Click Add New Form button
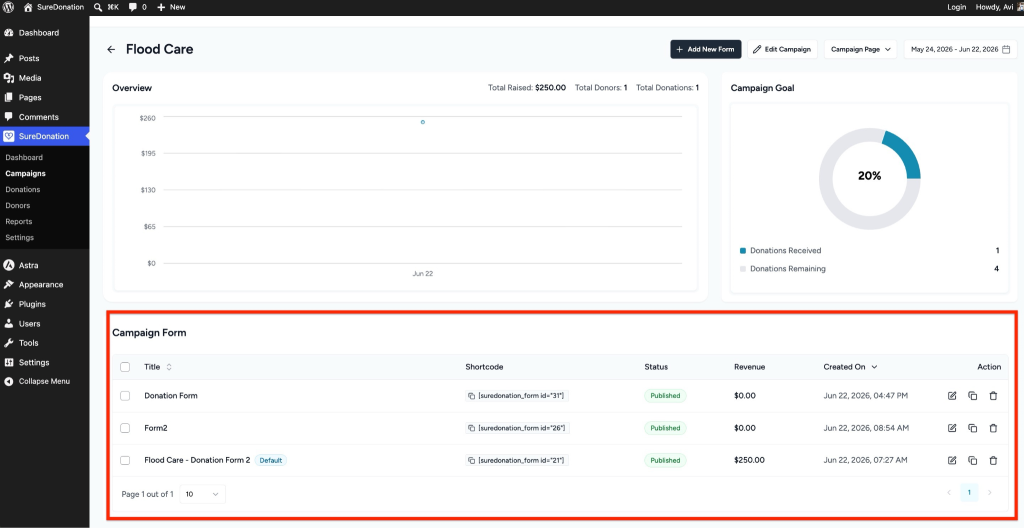The height and width of the screenshot is (528, 1024). [705, 49]
